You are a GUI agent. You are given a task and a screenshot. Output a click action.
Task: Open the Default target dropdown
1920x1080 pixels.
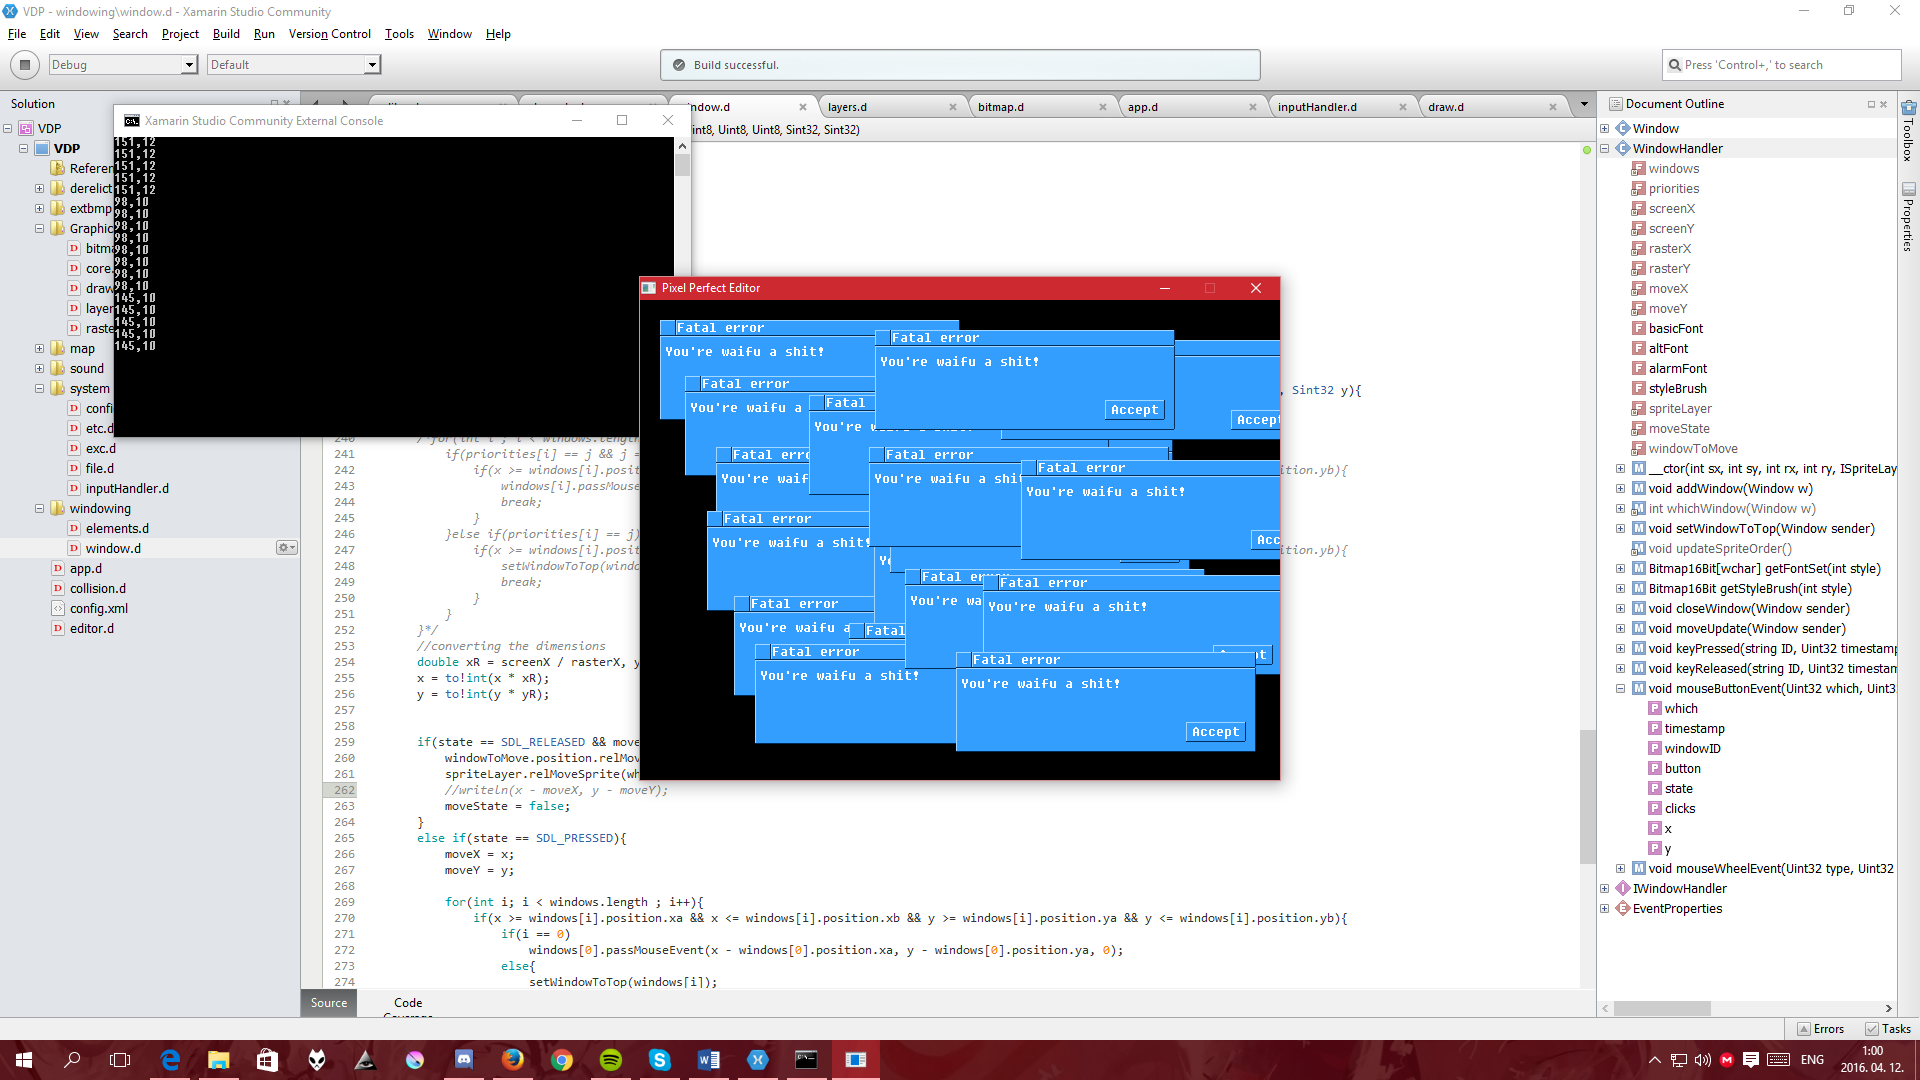point(371,65)
